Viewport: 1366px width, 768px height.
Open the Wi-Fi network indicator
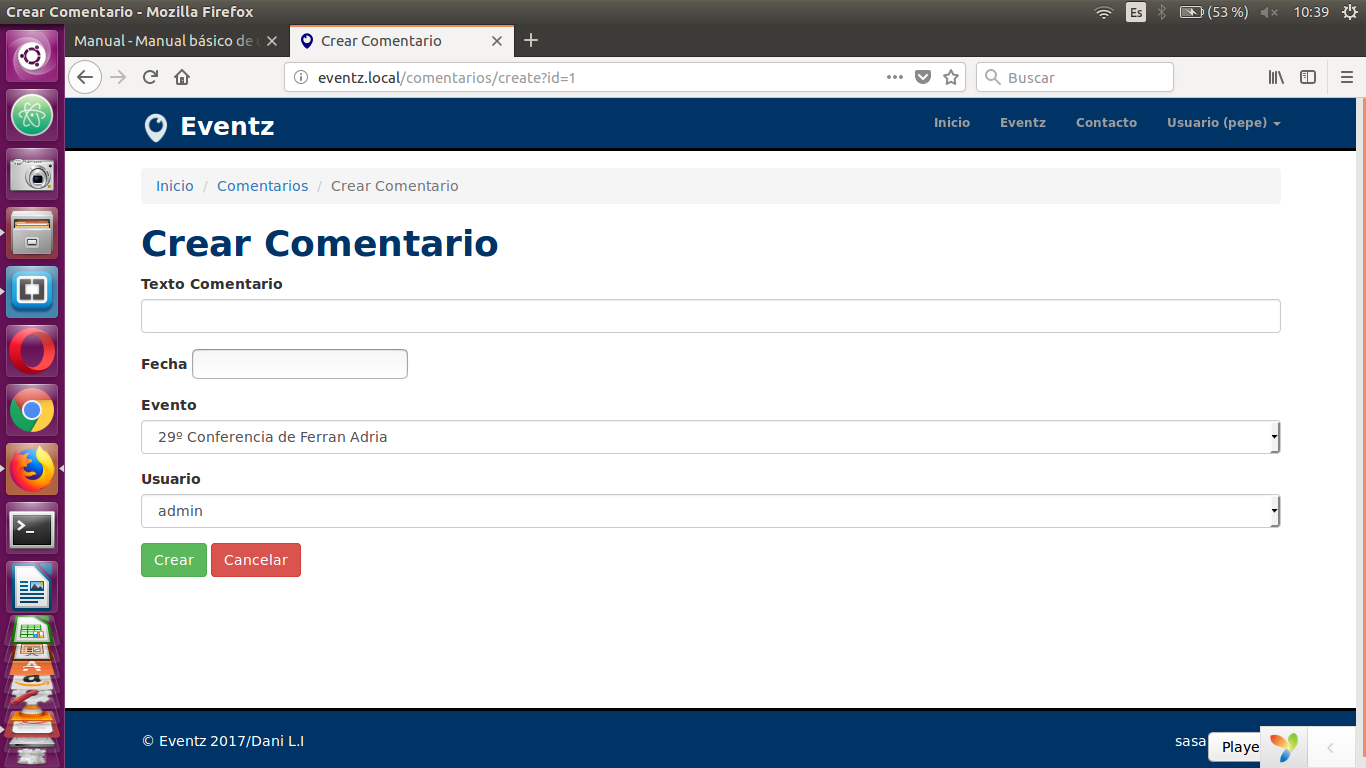click(1104, 12)
